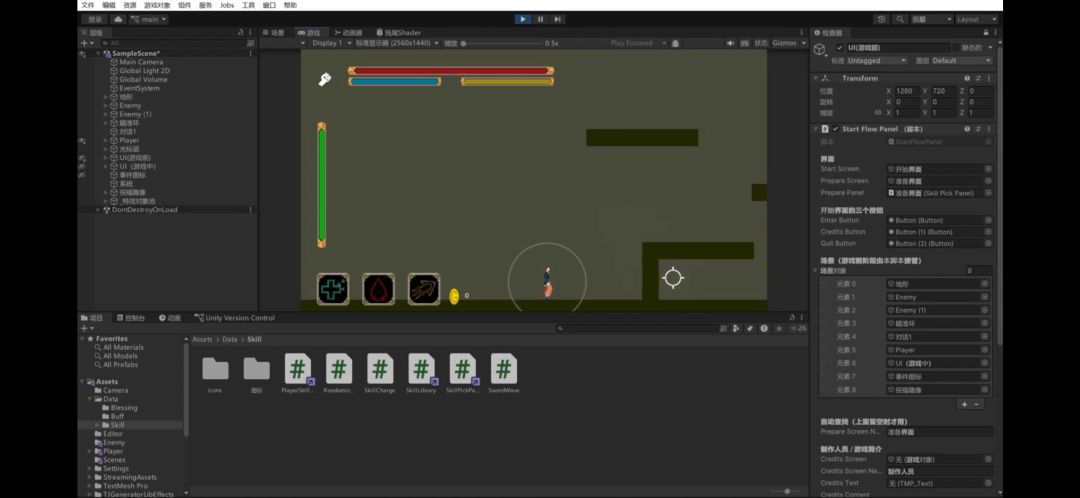Click Hierarchy search by type icon
The height and width of the screenshot is (498, 1080).
point(251,43)
